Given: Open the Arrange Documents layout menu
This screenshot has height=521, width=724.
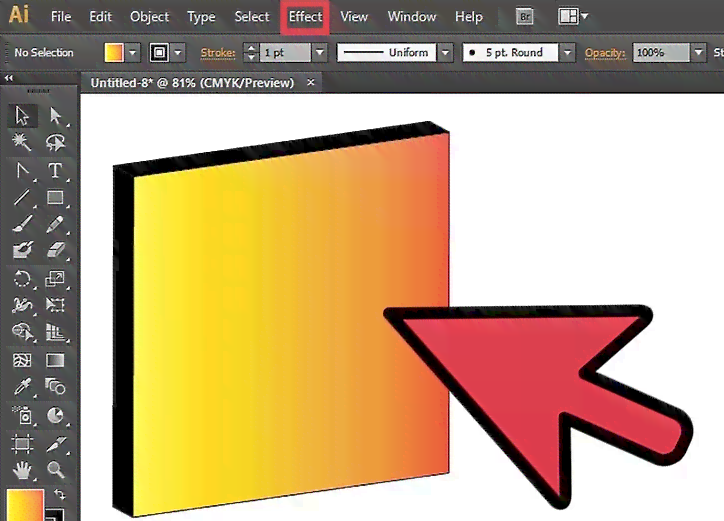Looking at the screenshot, I should [573, 17].
